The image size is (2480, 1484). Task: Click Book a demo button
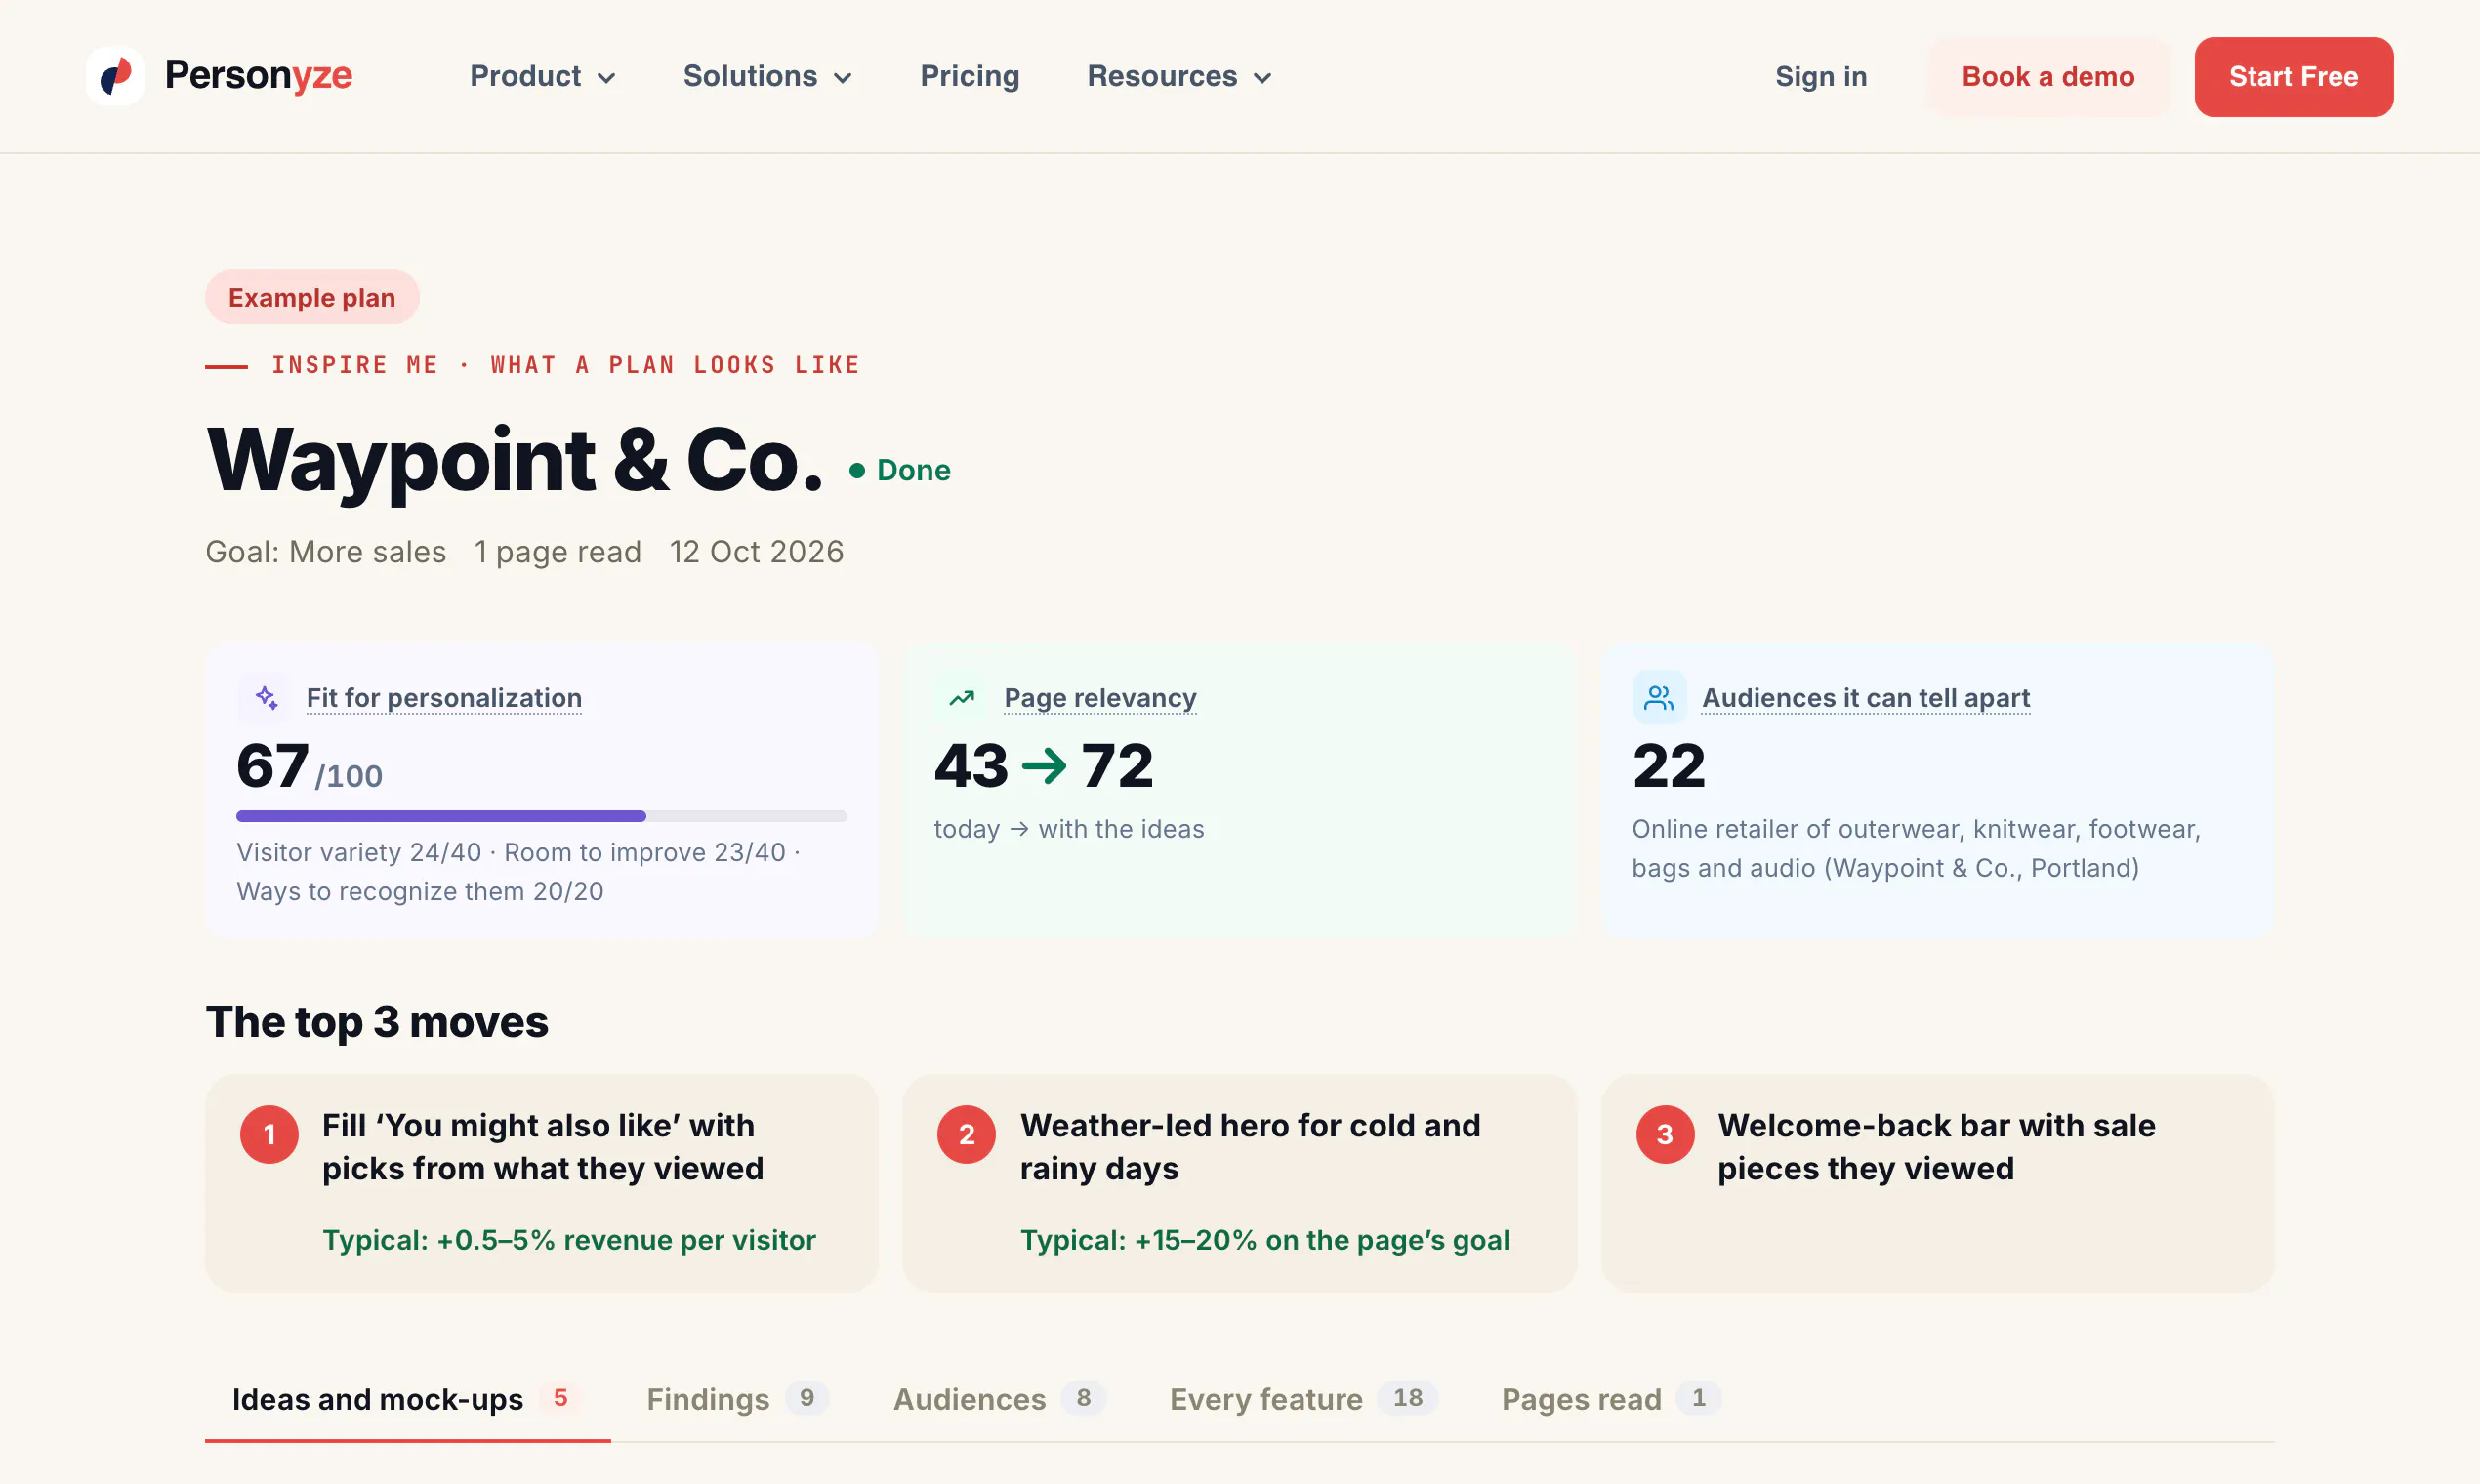tap(2047, 77)
